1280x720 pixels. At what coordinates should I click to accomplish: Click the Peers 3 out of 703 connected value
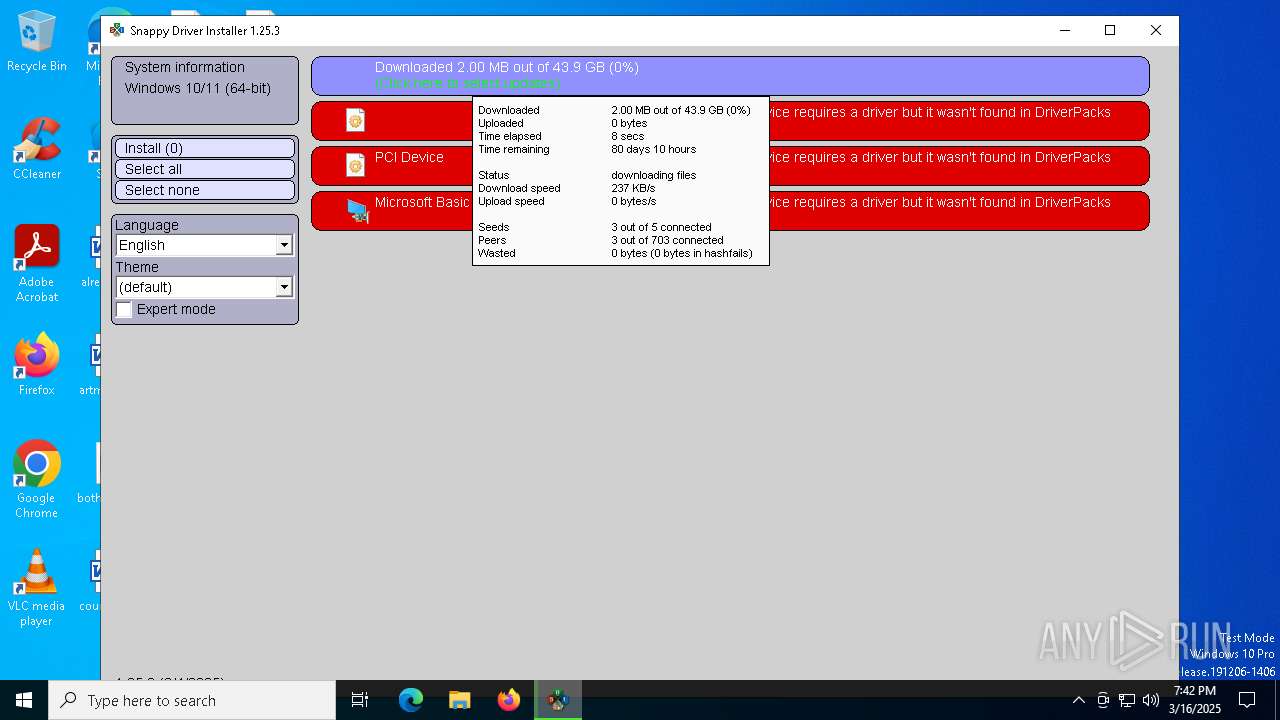click(x=667, y=240)
